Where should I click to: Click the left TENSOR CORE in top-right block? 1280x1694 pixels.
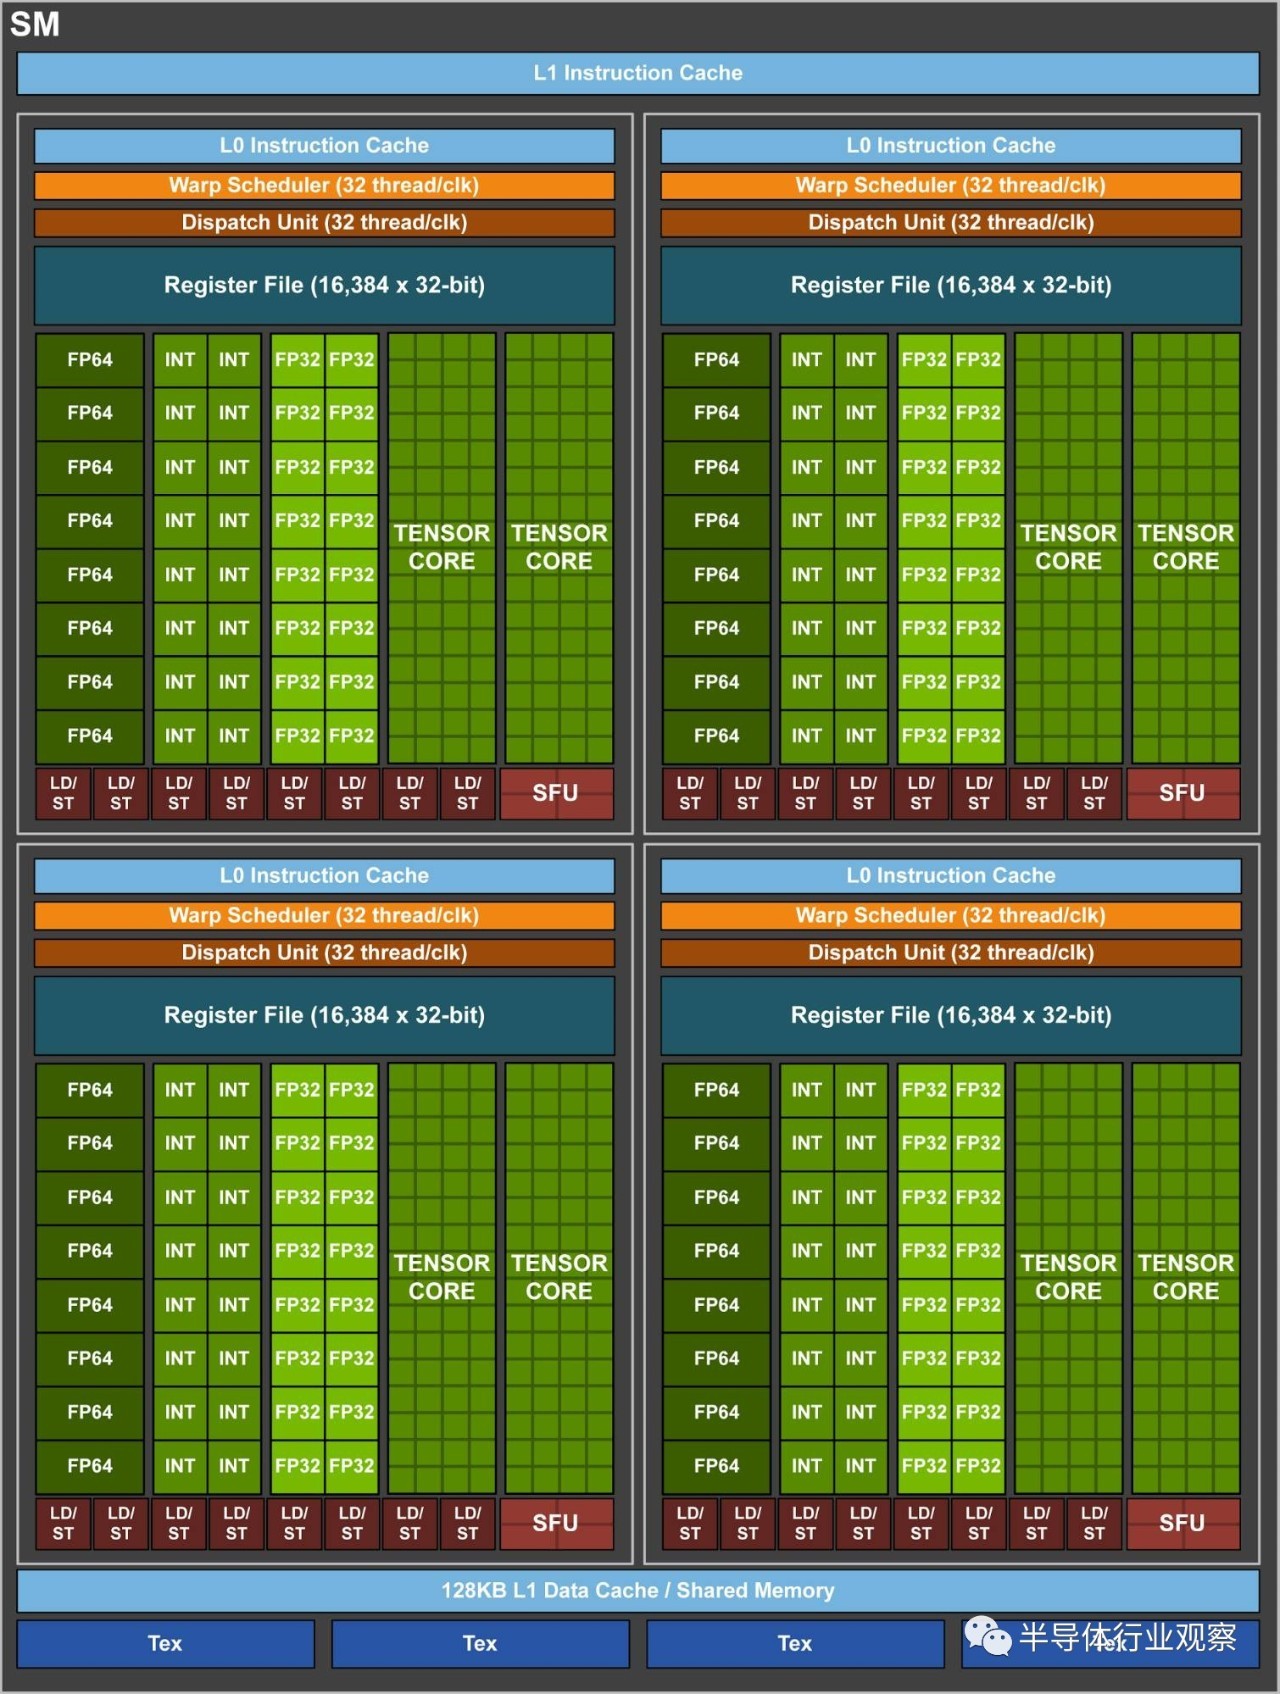[1069, 548]
